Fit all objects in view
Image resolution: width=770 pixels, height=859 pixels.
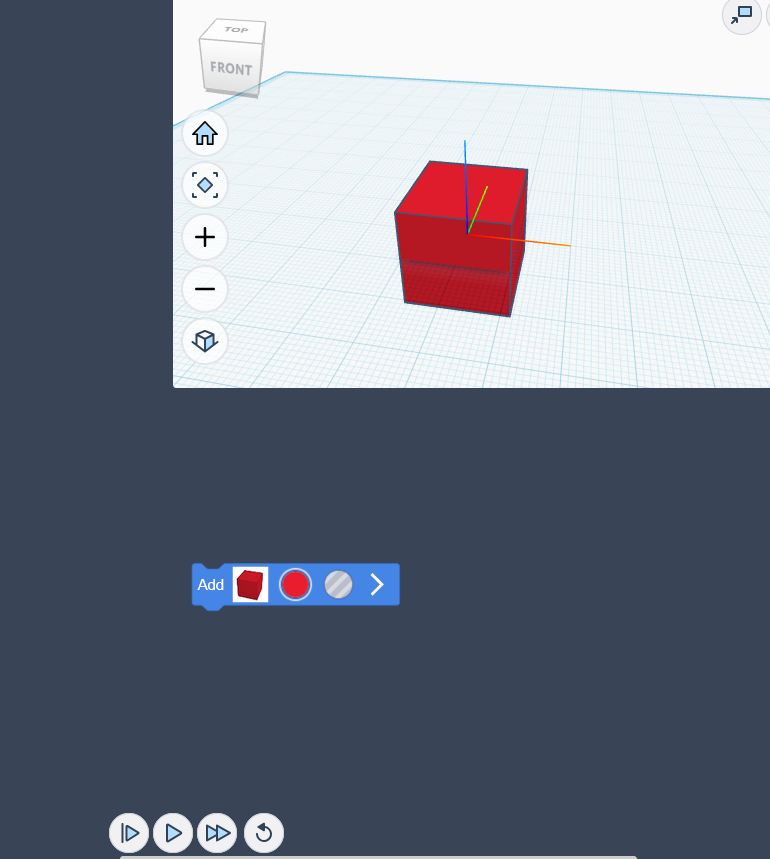pyautogui.click(x=205, y=185)
